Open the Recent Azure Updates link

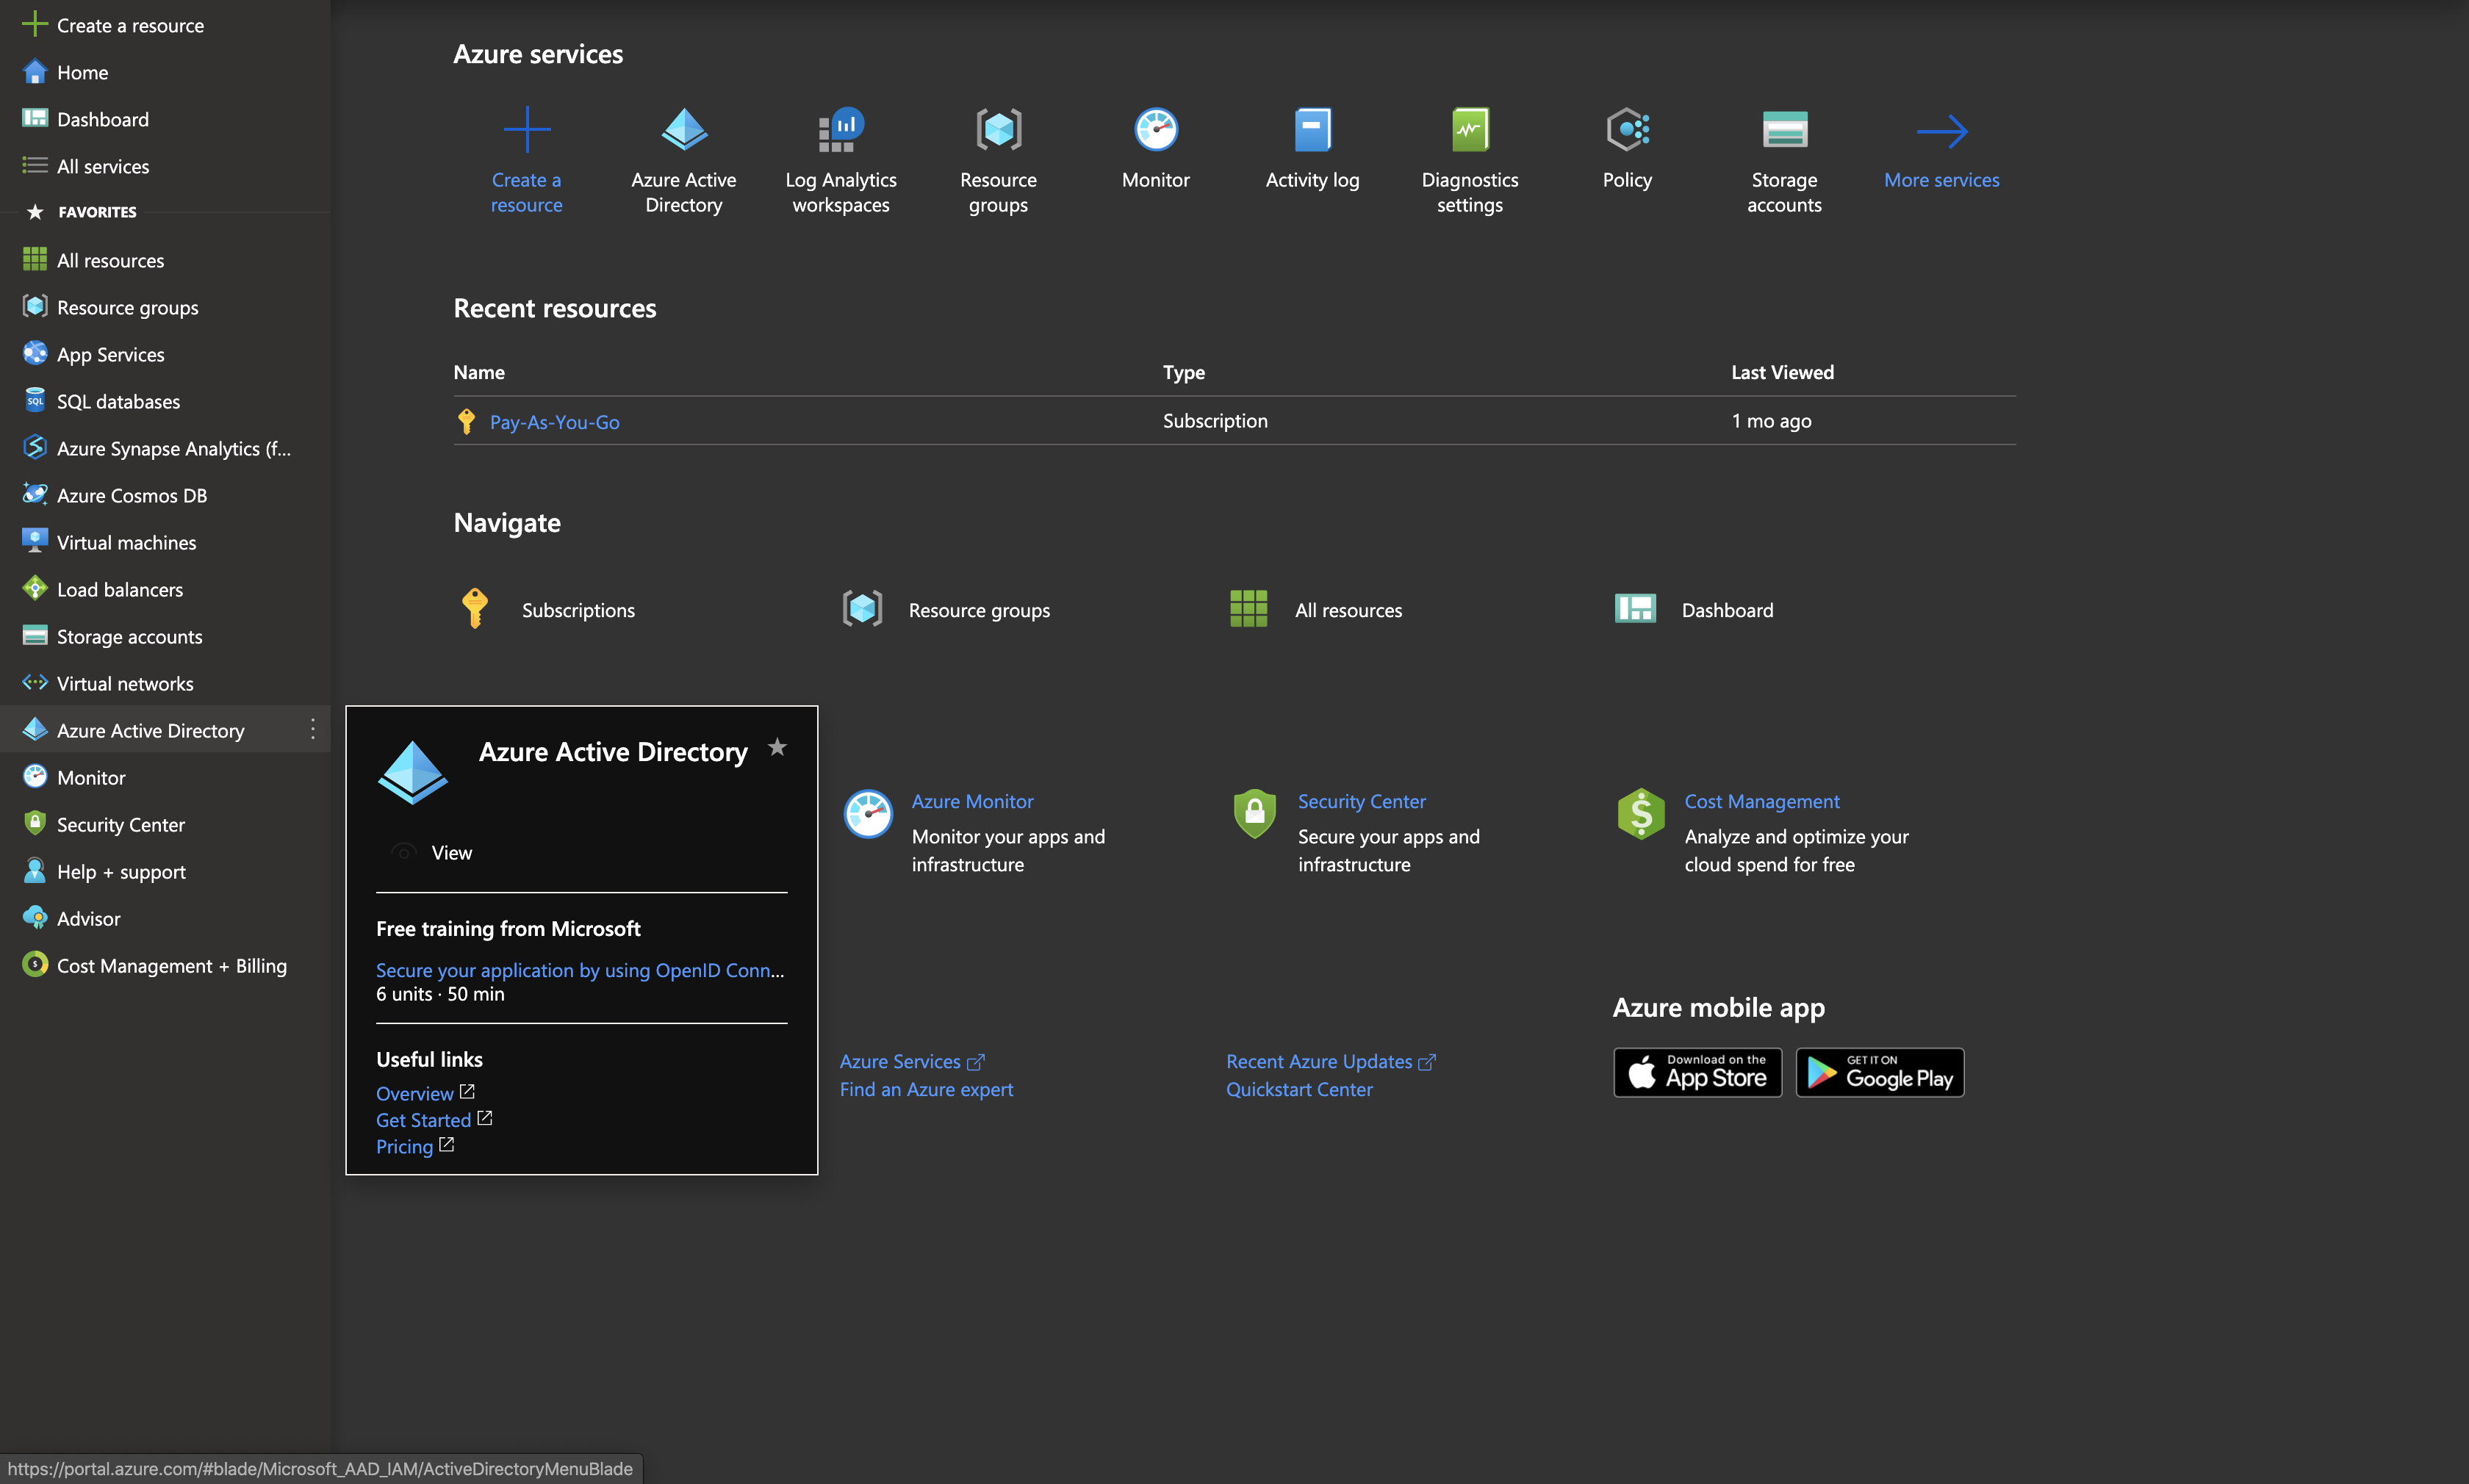tap(1331, 1061)
